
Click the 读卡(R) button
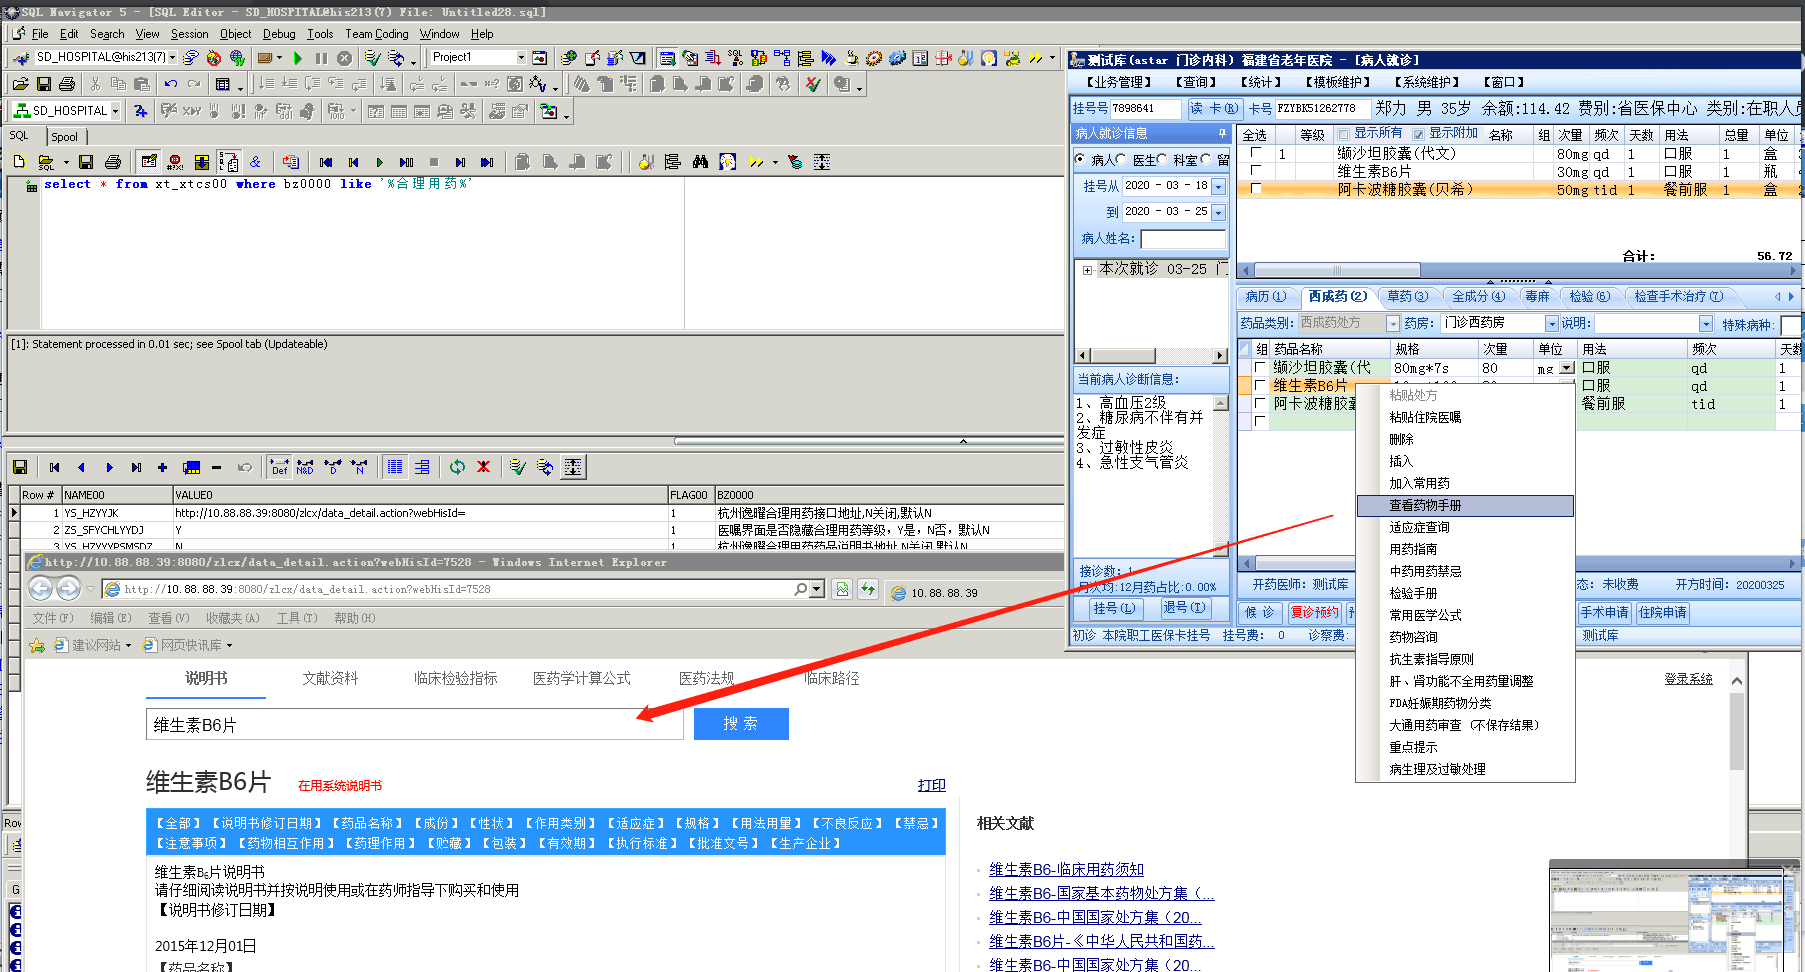(1214, 109)
